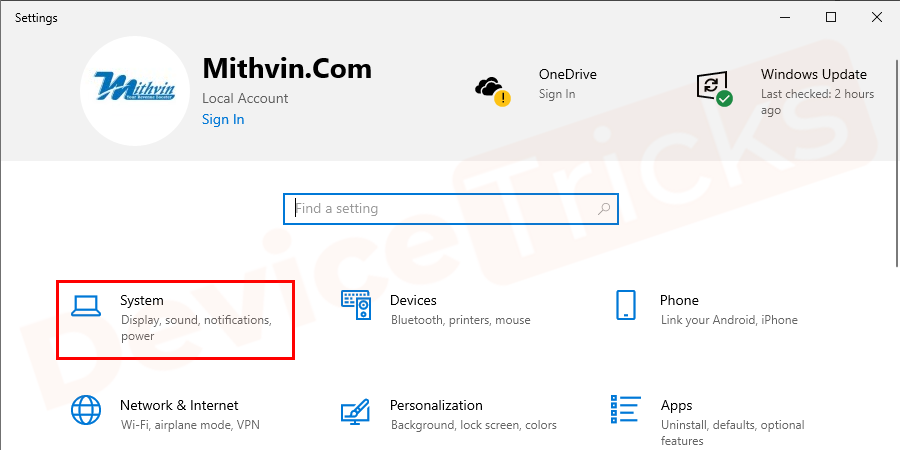The image size is (900, 450).
Task: Open the Devices settings label
Action: (x=413, y=300)
